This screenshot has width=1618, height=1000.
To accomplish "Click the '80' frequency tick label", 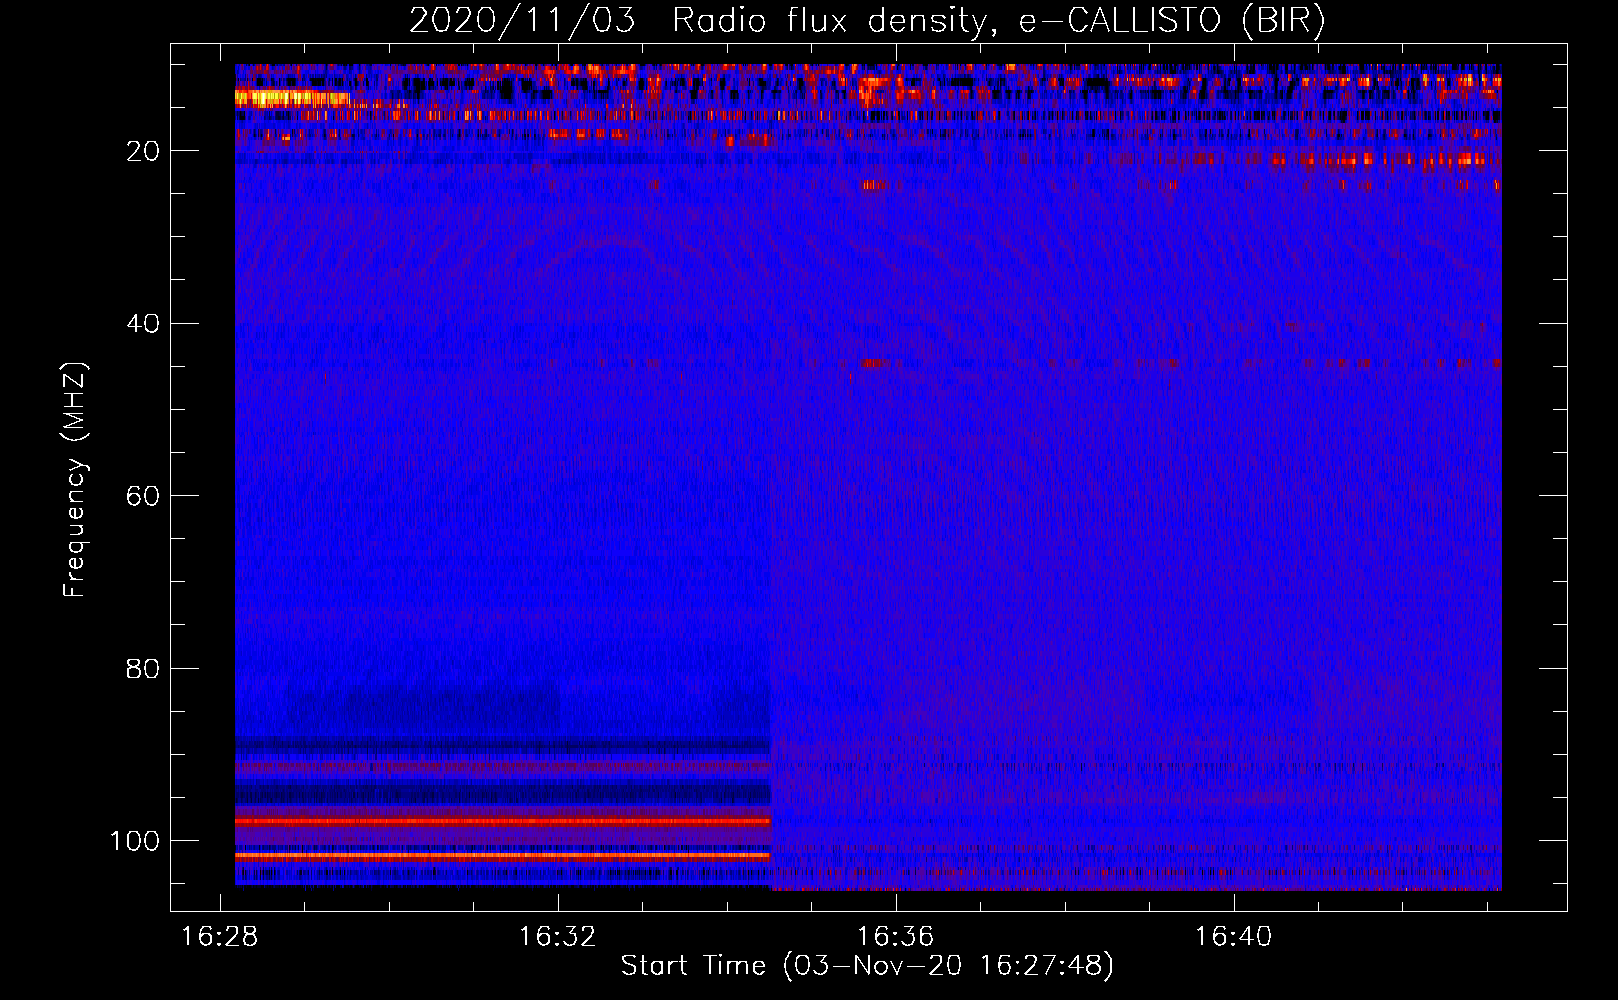I will 143,668.
